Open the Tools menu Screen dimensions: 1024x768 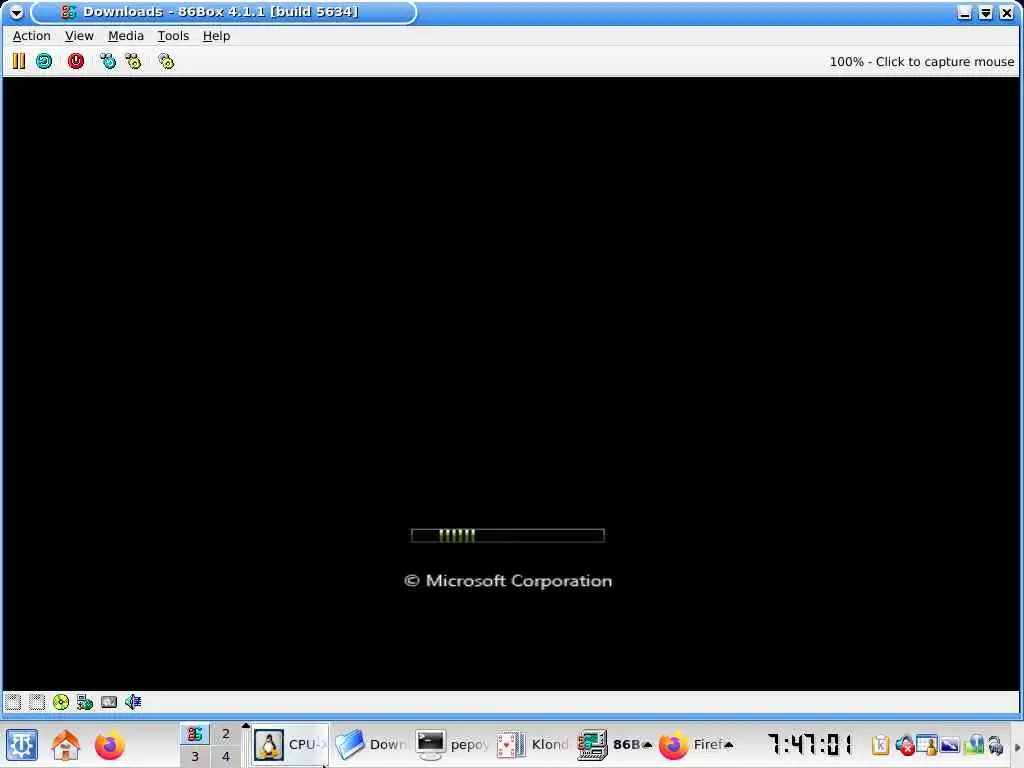(173, 36)
